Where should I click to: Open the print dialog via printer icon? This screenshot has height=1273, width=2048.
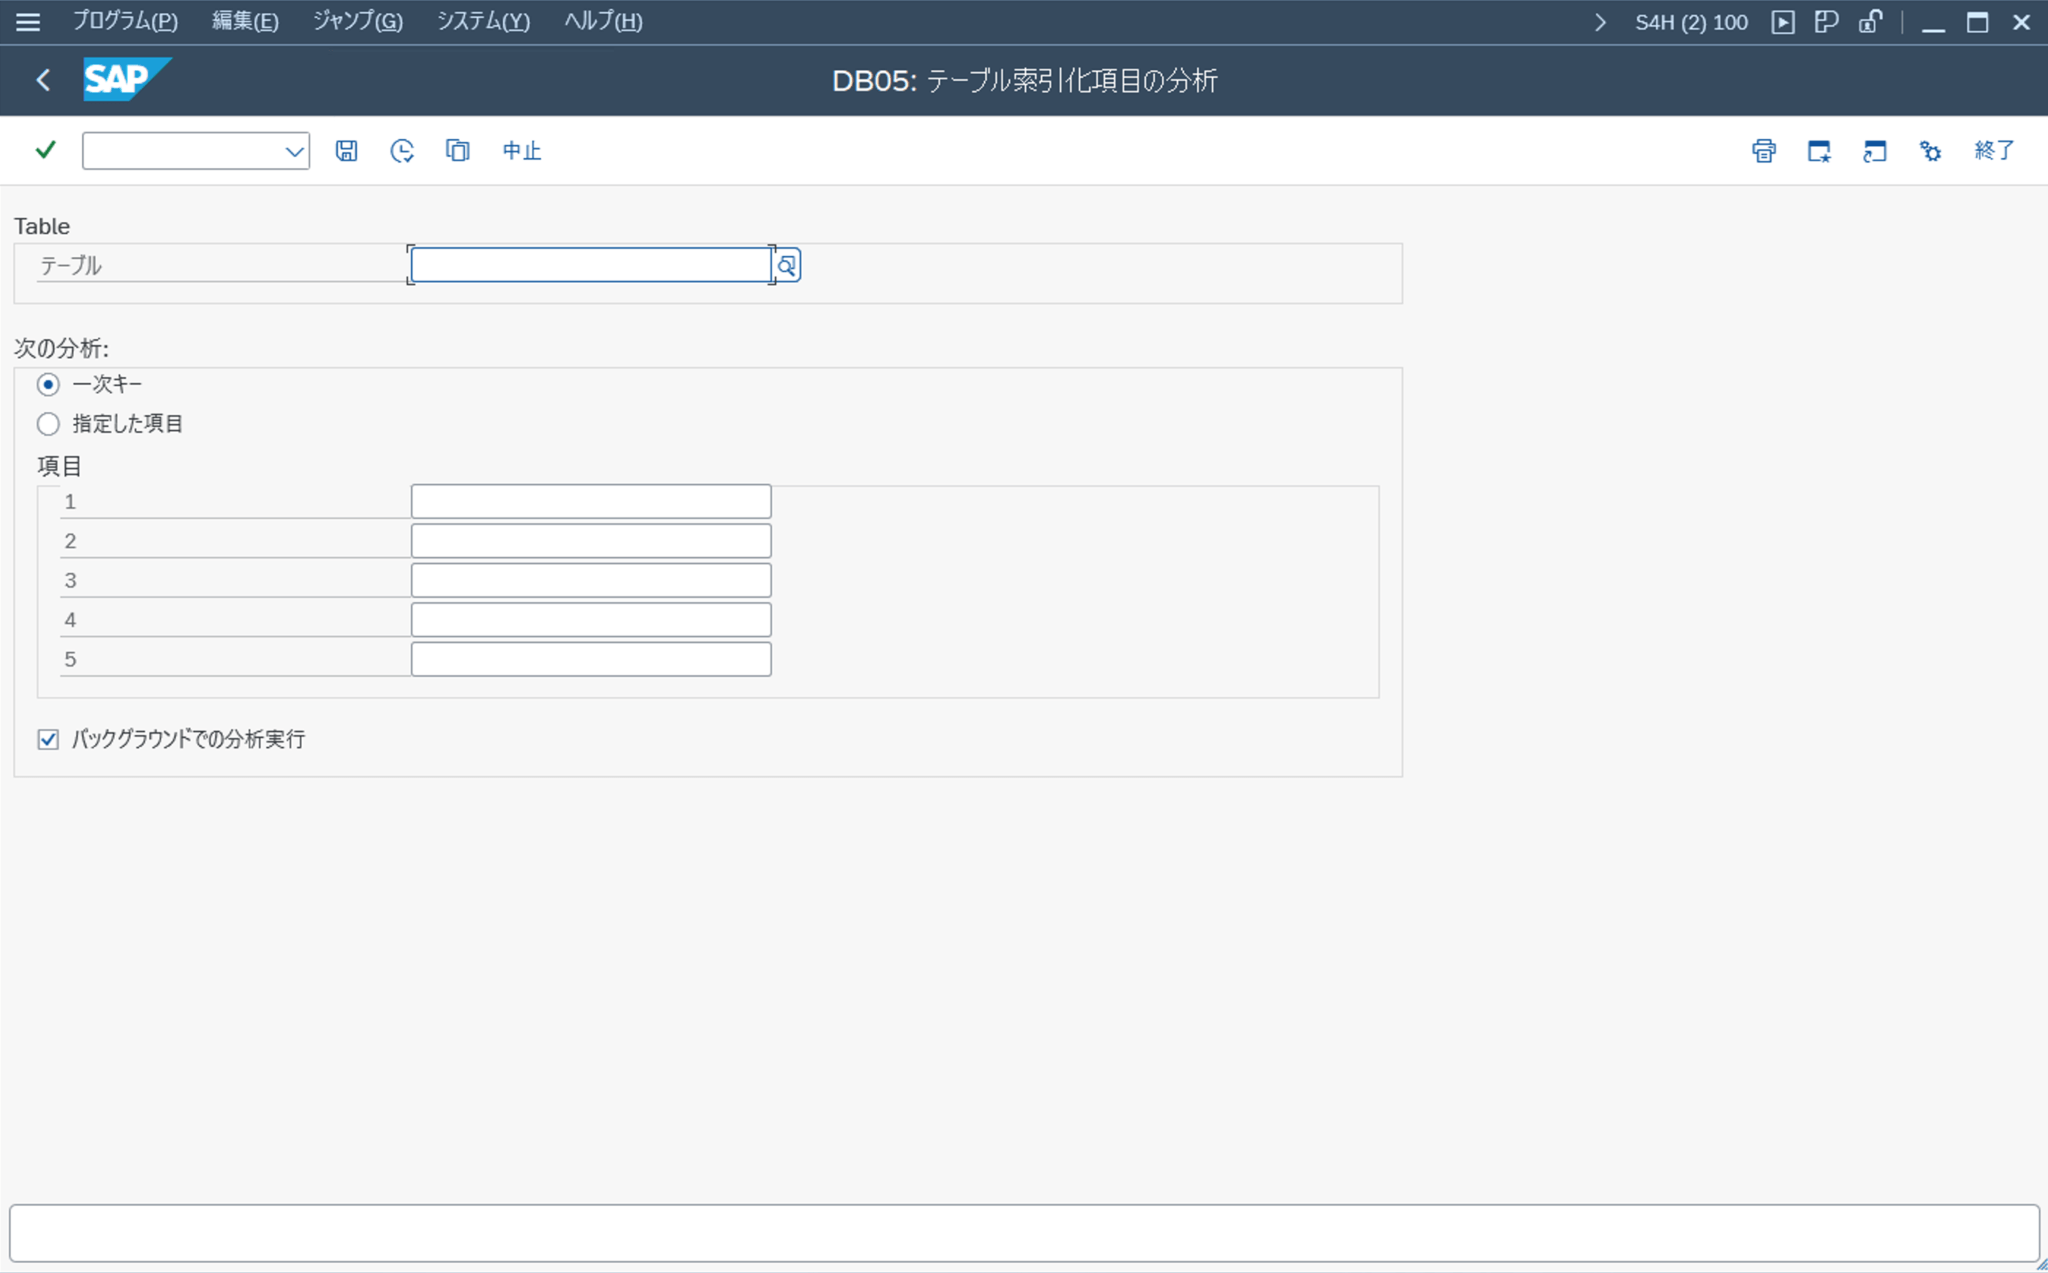click(1765, 150)
